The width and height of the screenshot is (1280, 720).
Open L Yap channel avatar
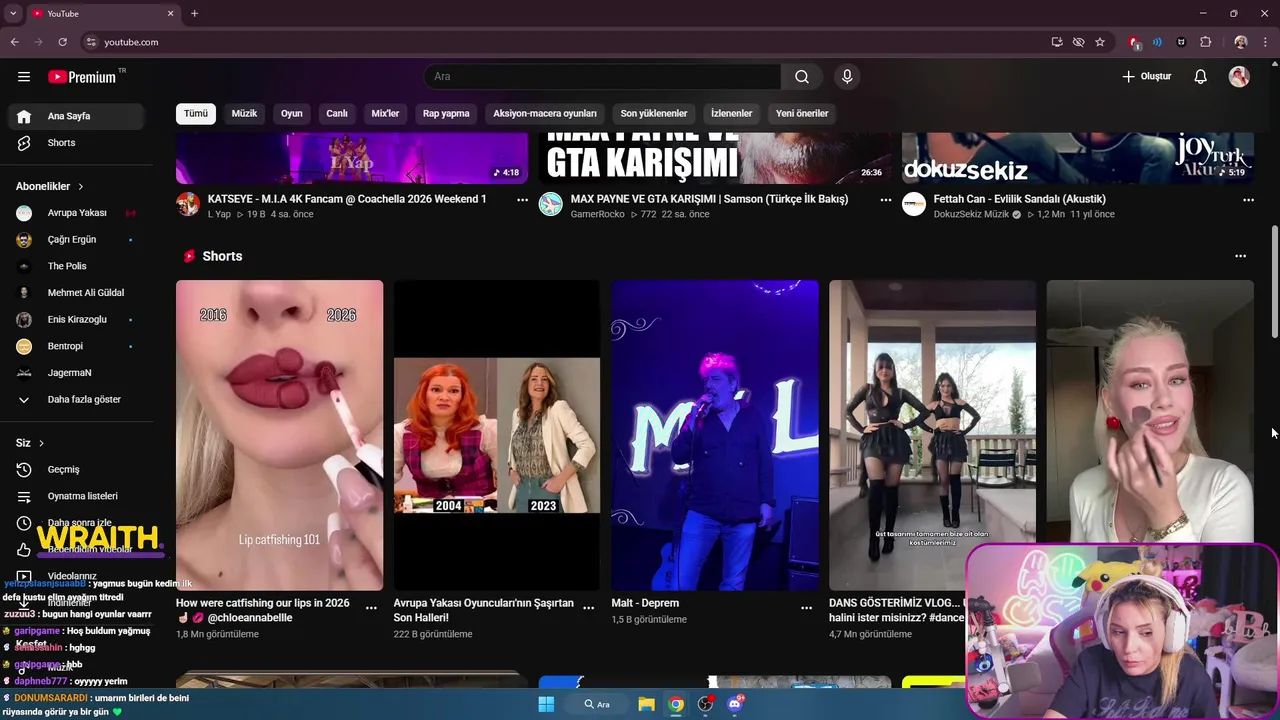coord(188,205)
